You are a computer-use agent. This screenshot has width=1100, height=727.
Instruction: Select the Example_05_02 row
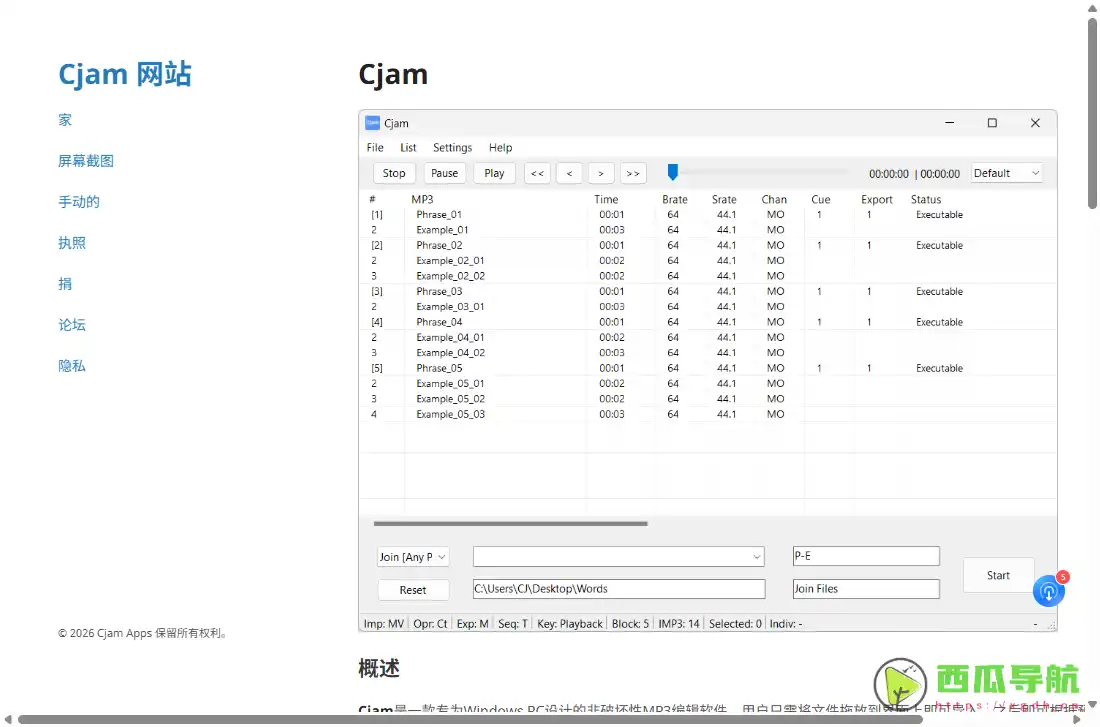tap(707, 399)
